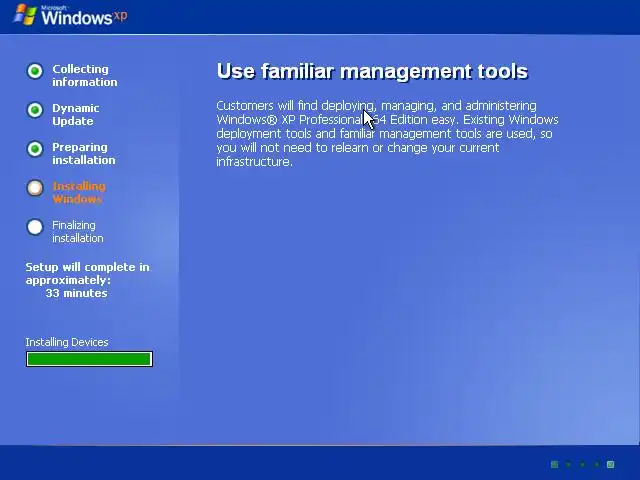Click the 'Preparing installation' step label
This screenshot has height=480, width=640.
(x=84, y=153)
